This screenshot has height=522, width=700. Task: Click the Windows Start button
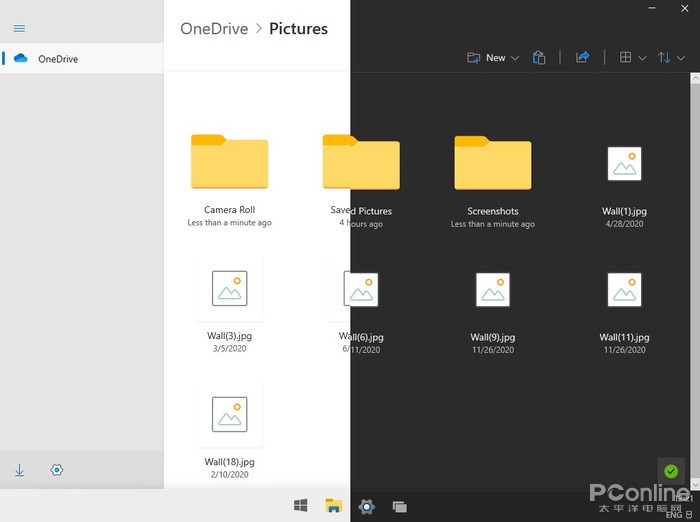301,506
